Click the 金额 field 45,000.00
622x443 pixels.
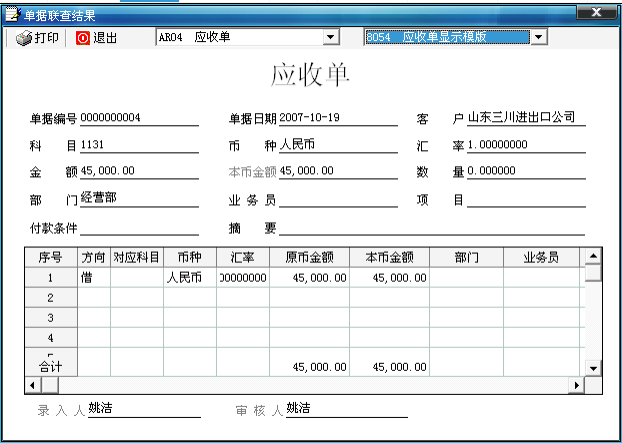(x=139, y=172)
